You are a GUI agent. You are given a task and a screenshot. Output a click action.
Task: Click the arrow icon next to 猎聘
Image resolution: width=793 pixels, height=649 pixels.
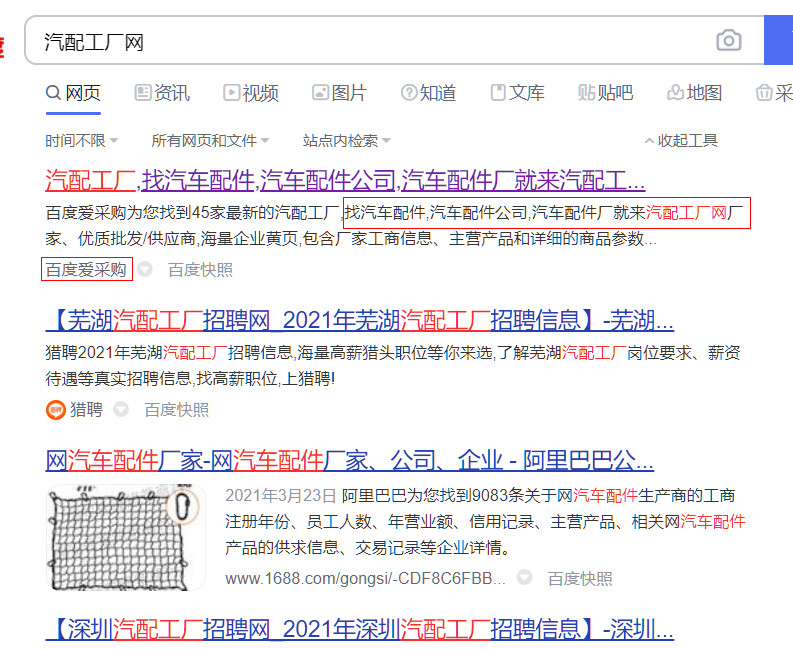(121, 409)
